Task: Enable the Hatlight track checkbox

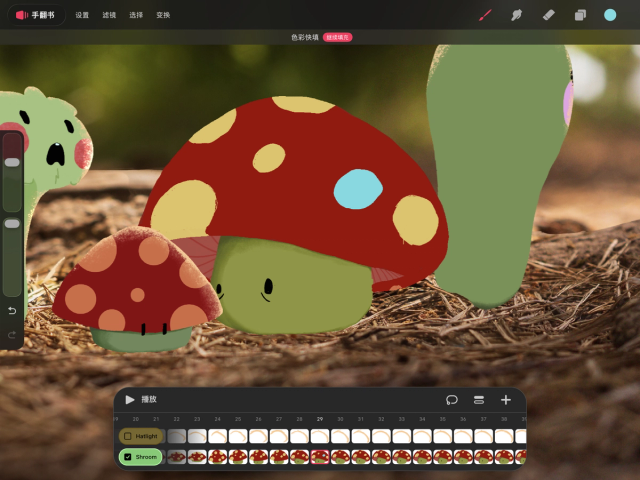Action: point(127,436)
